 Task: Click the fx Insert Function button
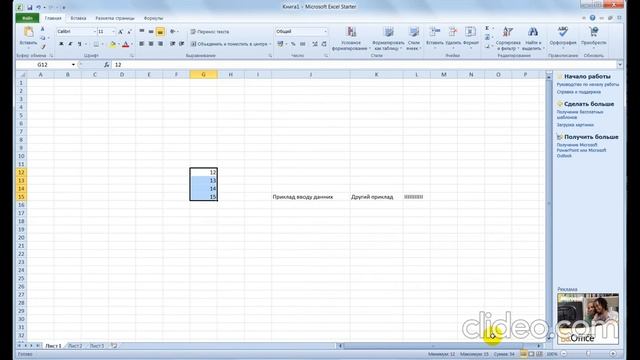(x=107, y=65)
